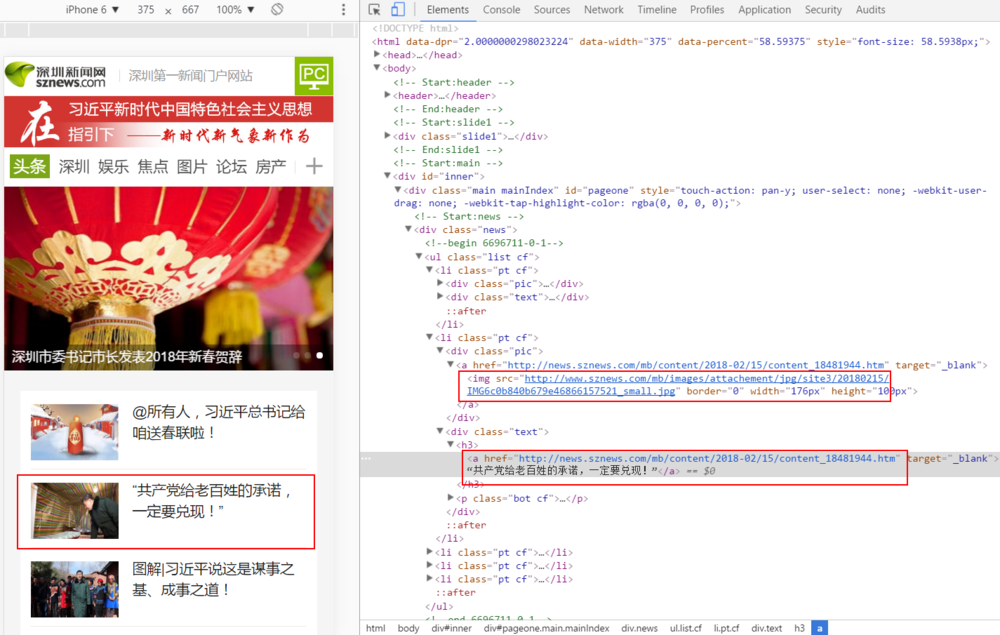1000x635 pixels.
Task: Toggle the device toolbar icon
Action: (x=397, y=10)
